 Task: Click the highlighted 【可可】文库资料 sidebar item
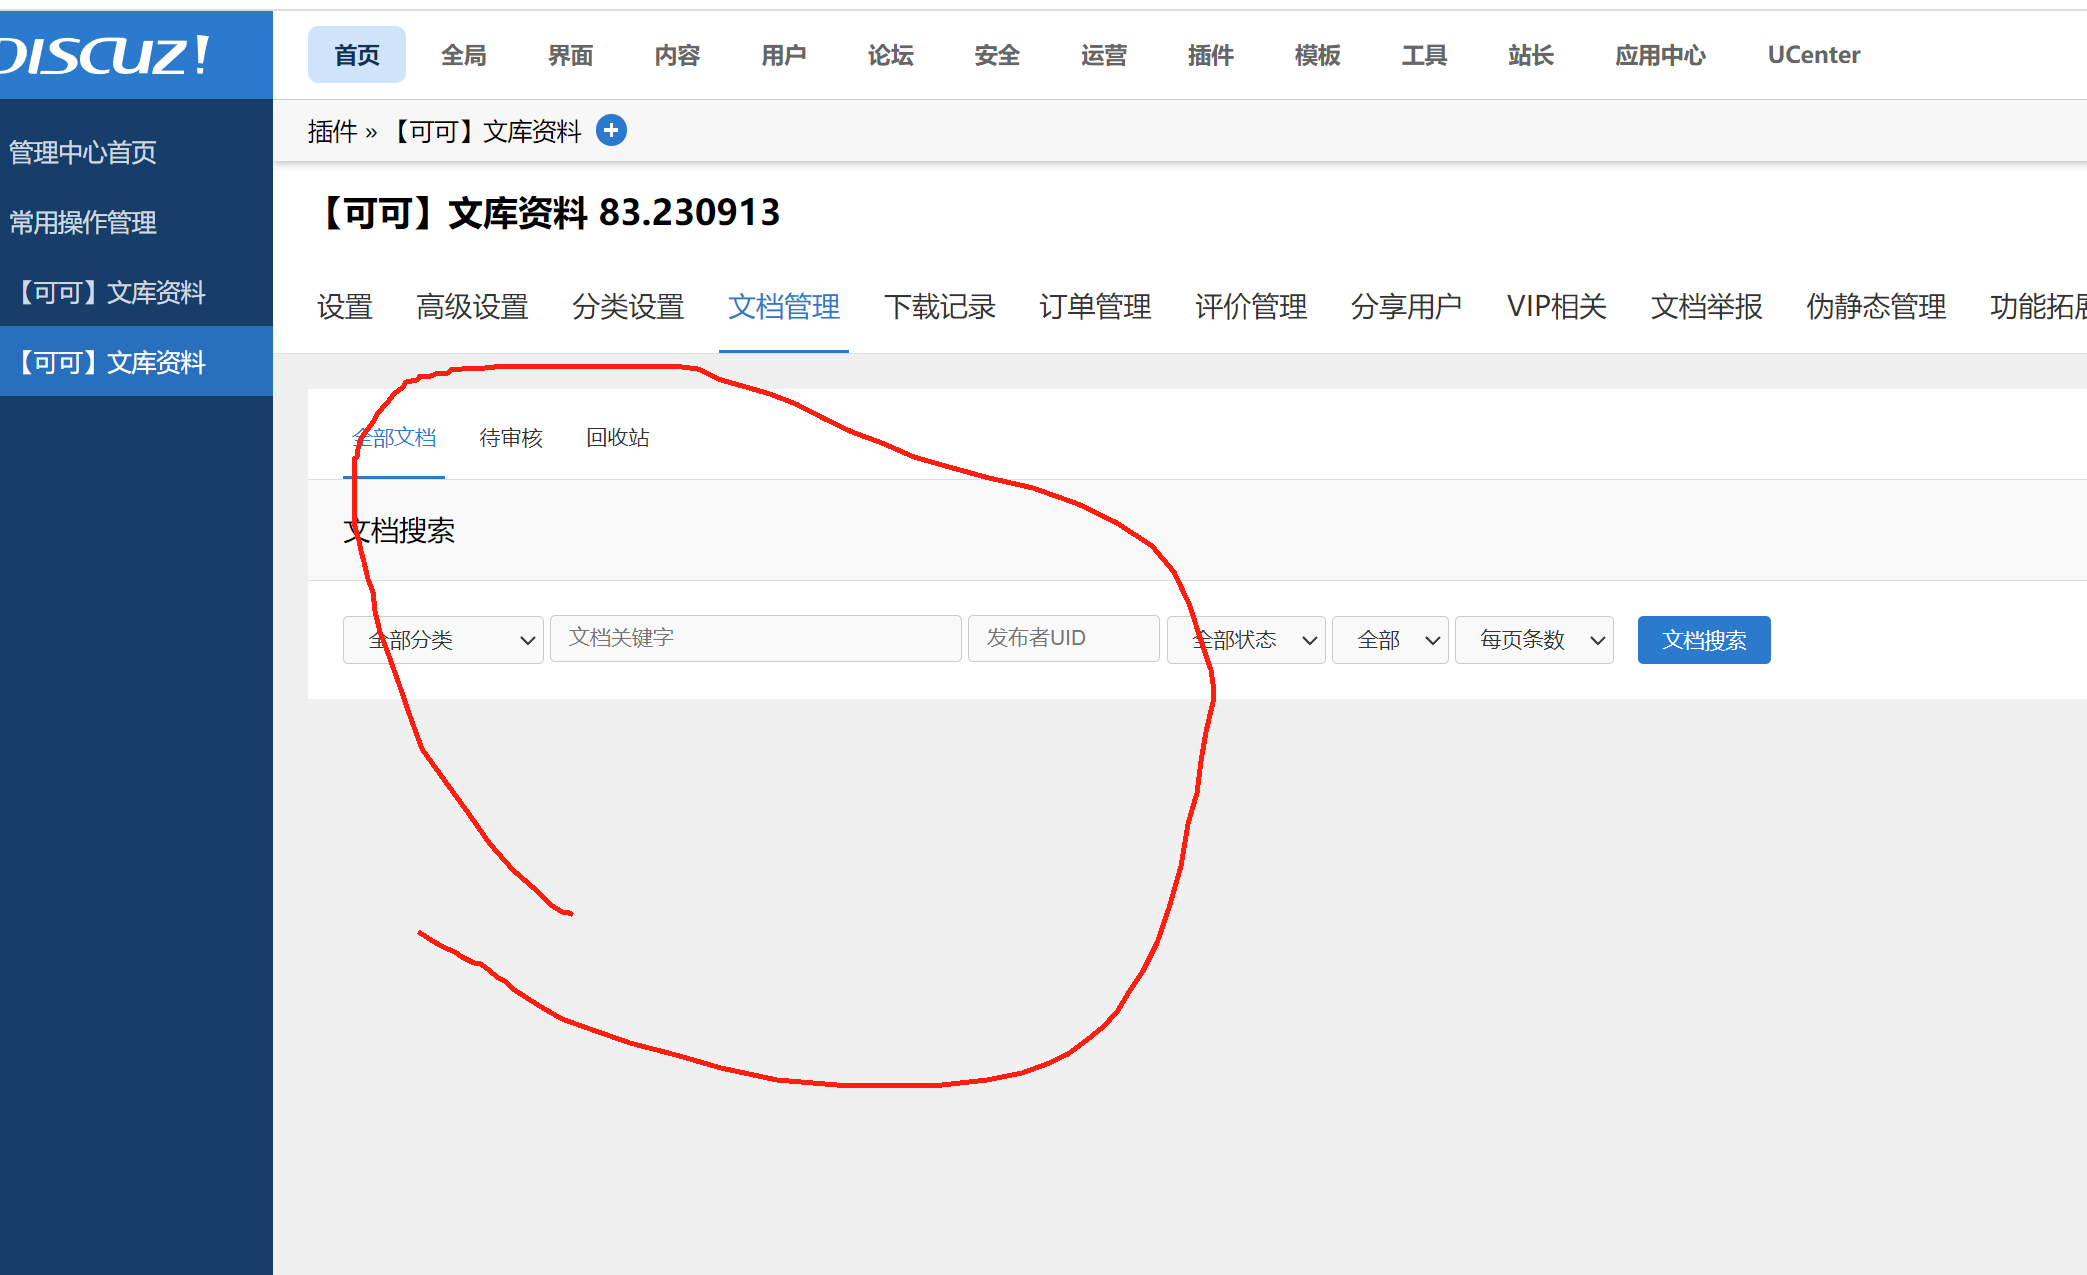coord(136,361)
